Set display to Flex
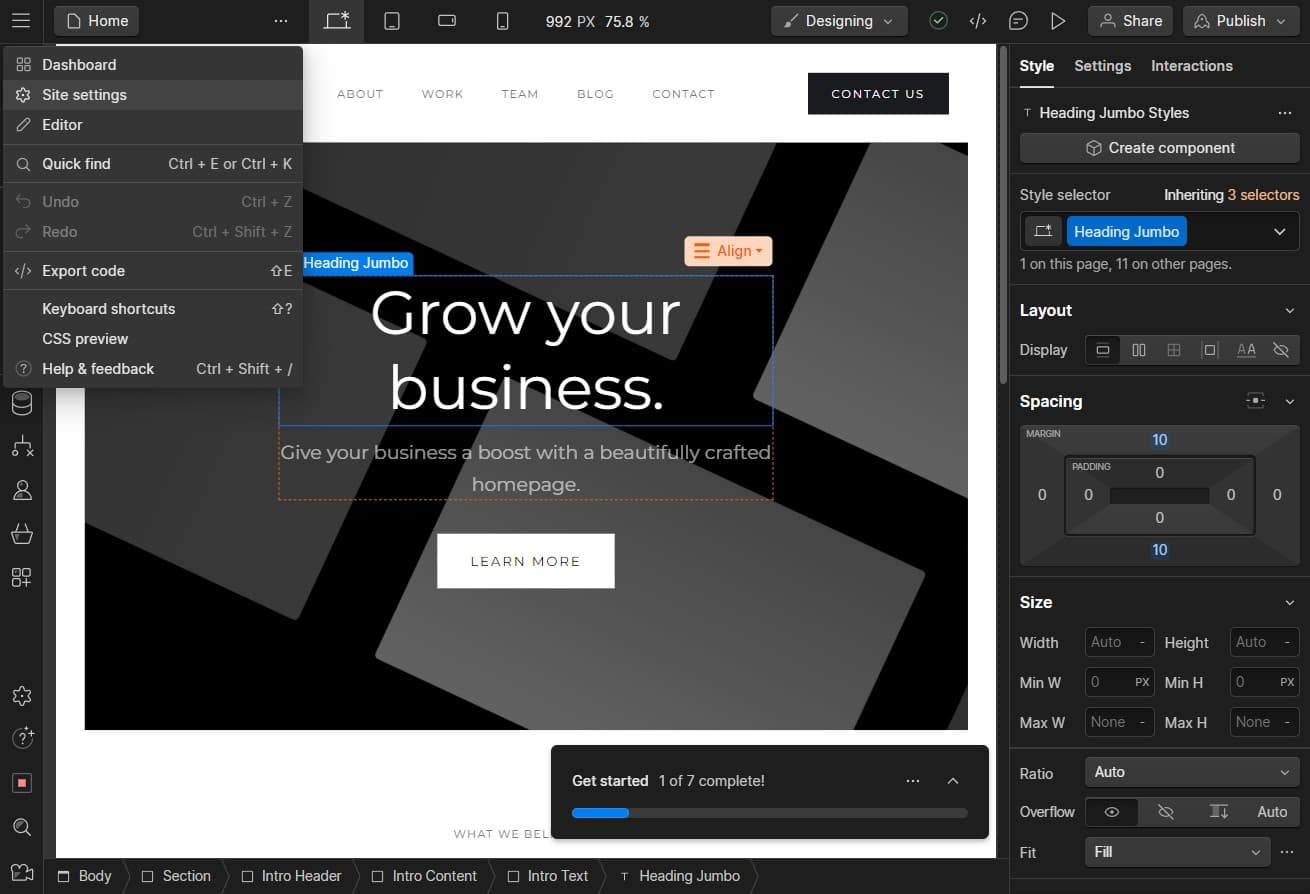This screenshot has width=1310, height=894. (x=1138, y=350)
